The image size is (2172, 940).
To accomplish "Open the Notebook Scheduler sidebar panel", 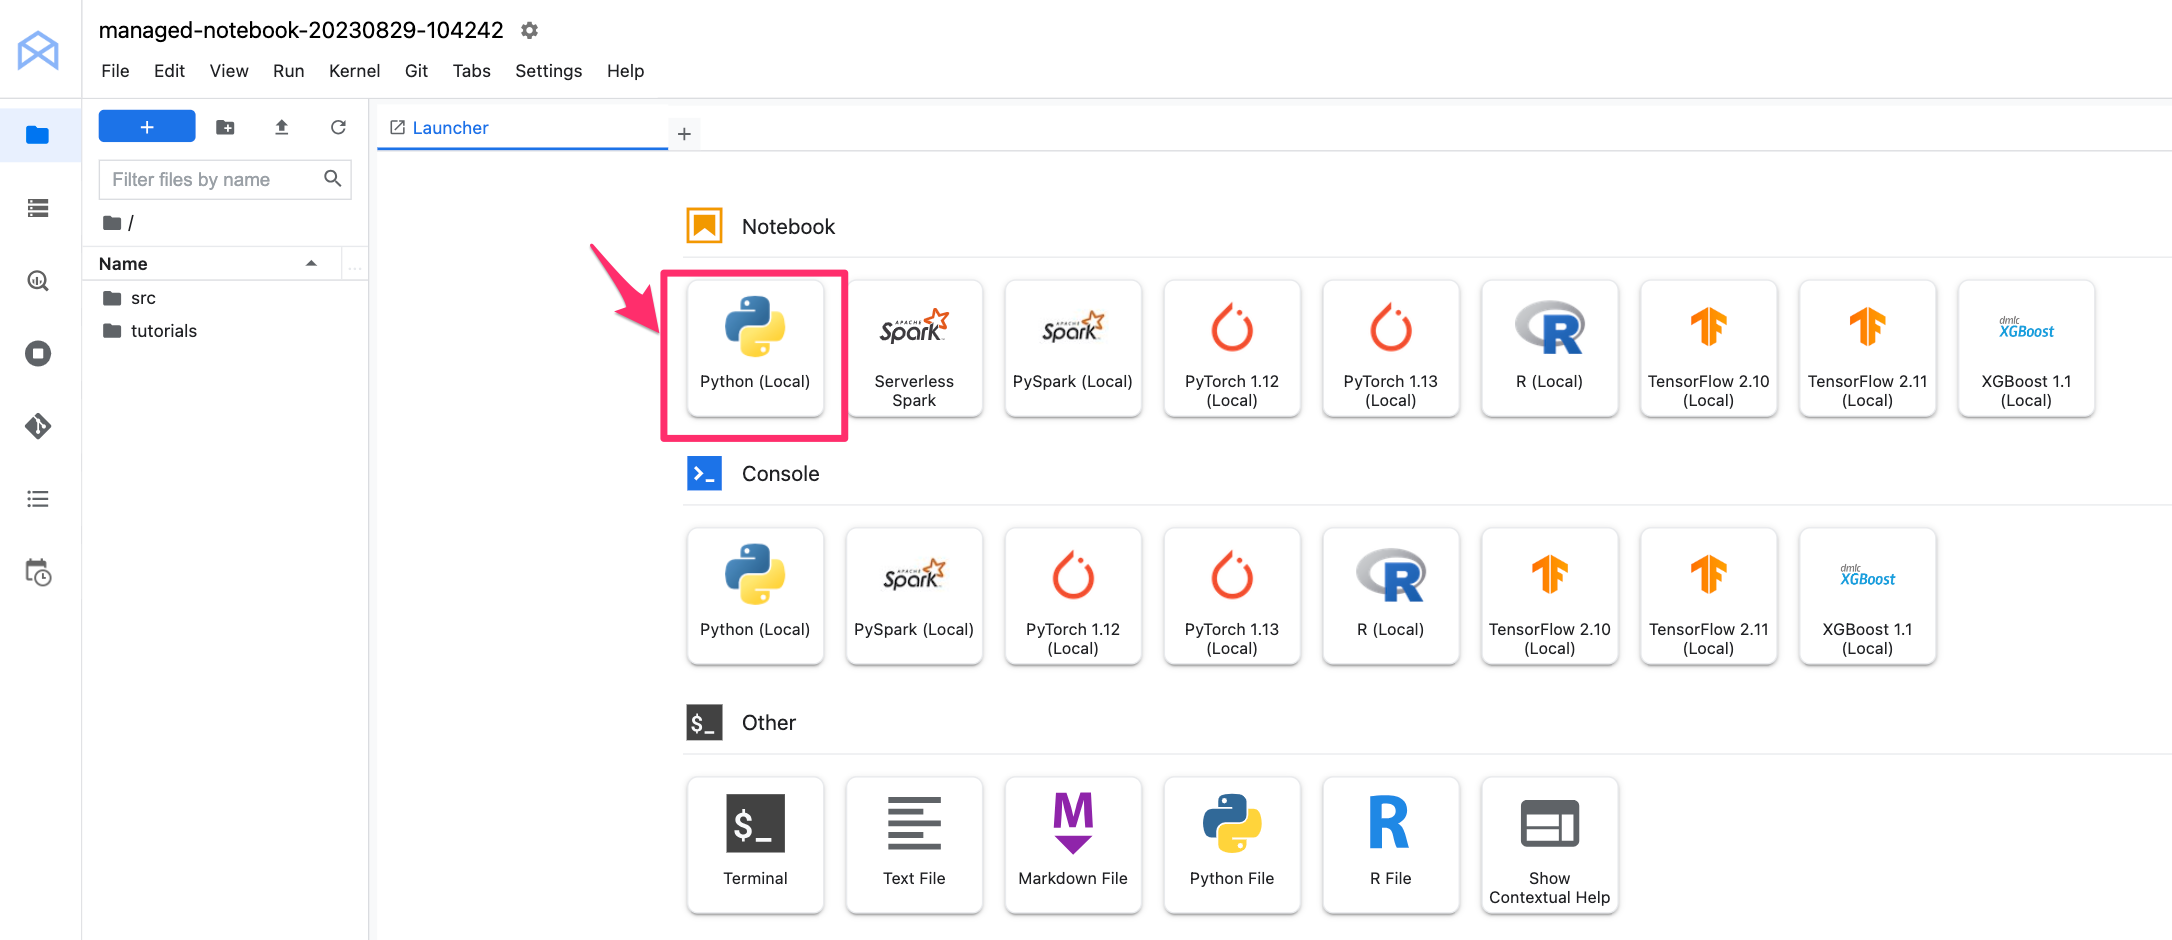I will coord(38,572).
